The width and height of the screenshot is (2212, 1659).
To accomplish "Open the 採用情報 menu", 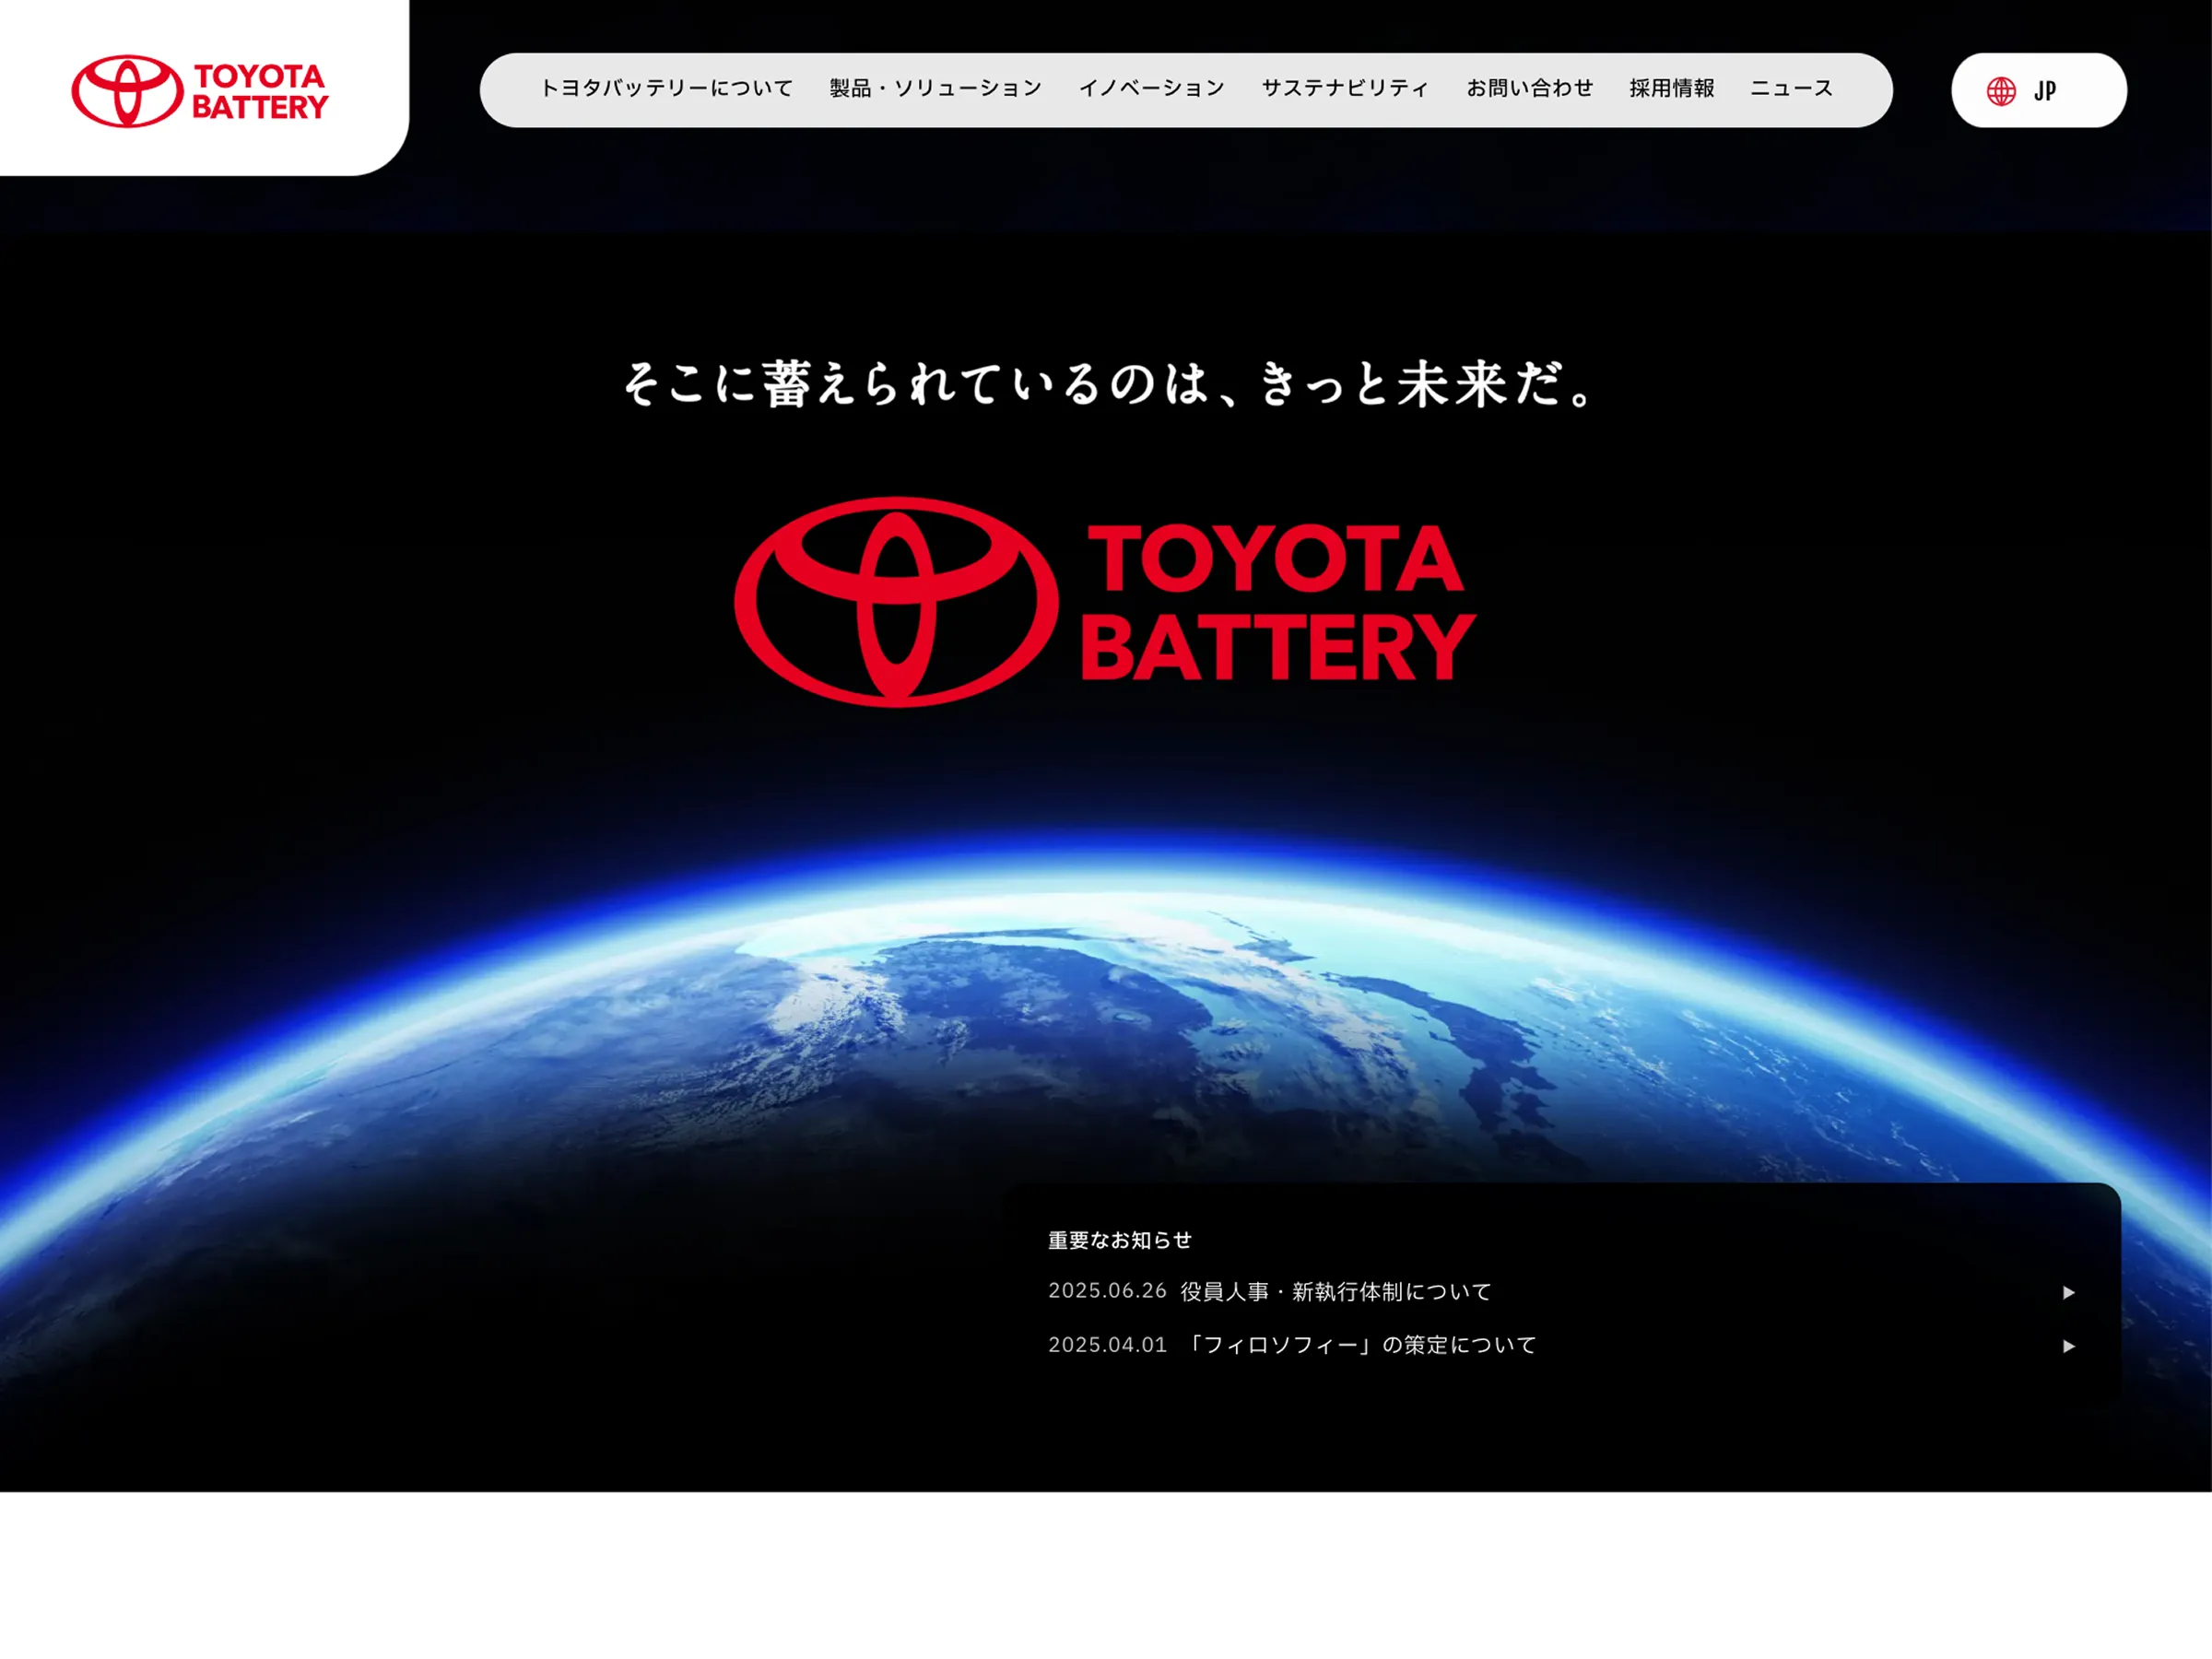I will pyautogui.click(x=1671, y=89).
